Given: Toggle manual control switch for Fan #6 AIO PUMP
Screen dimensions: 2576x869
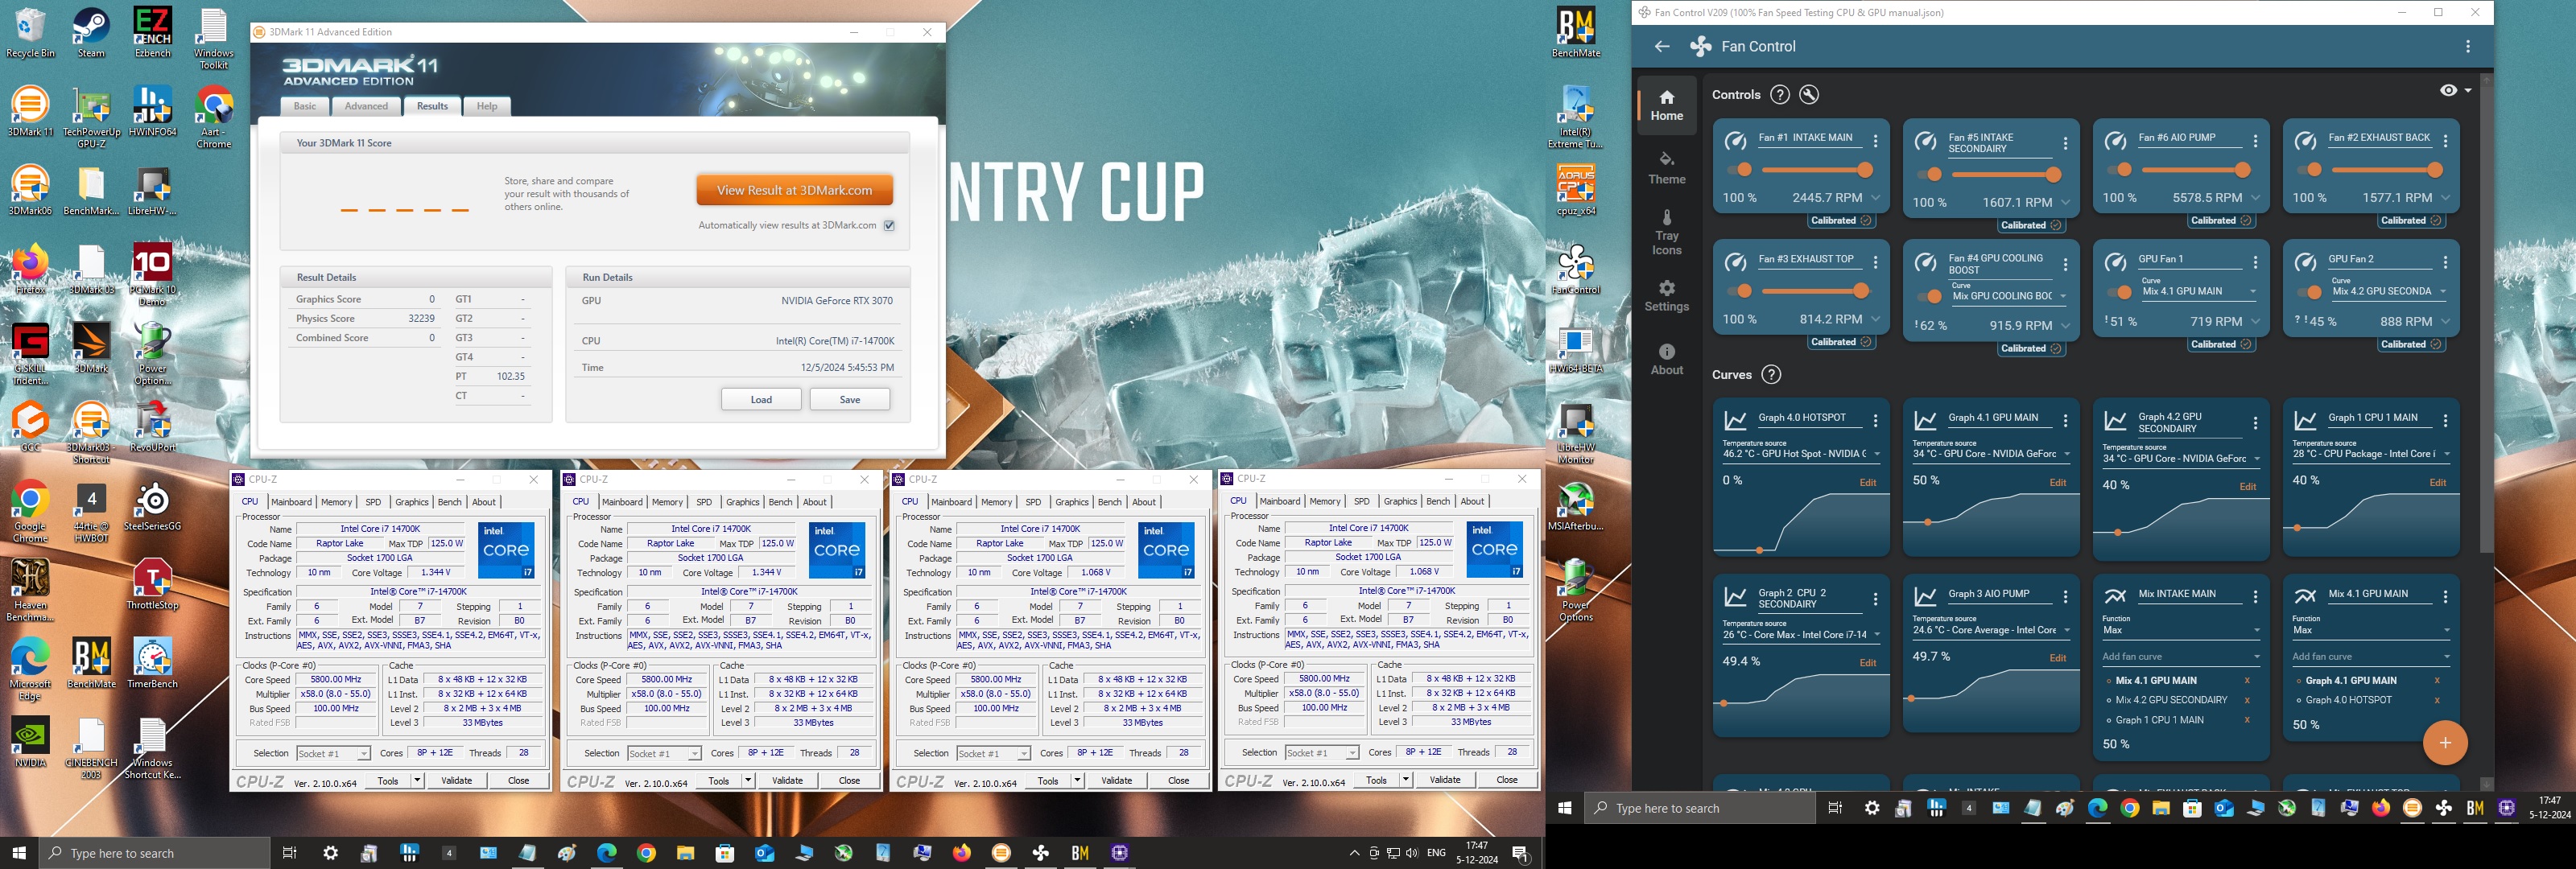Looking at the screenshot, I should point(2119,170).
